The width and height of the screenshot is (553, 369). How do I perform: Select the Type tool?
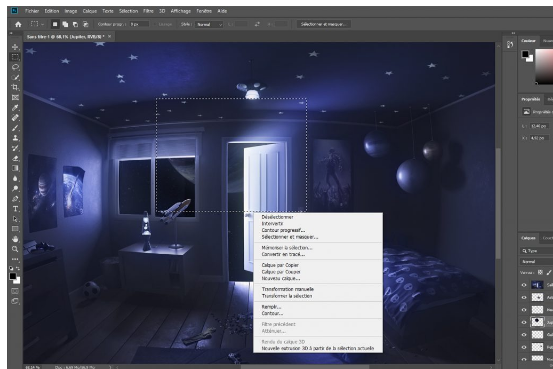point(15,209)
